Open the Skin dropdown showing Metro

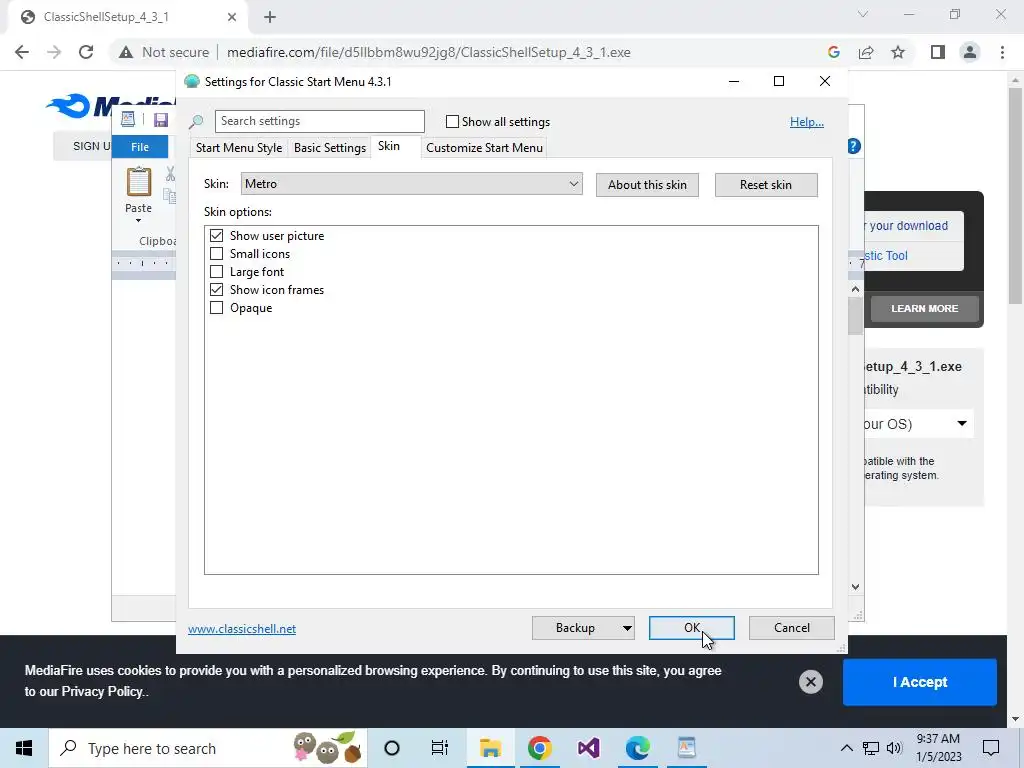coord(411,184)
